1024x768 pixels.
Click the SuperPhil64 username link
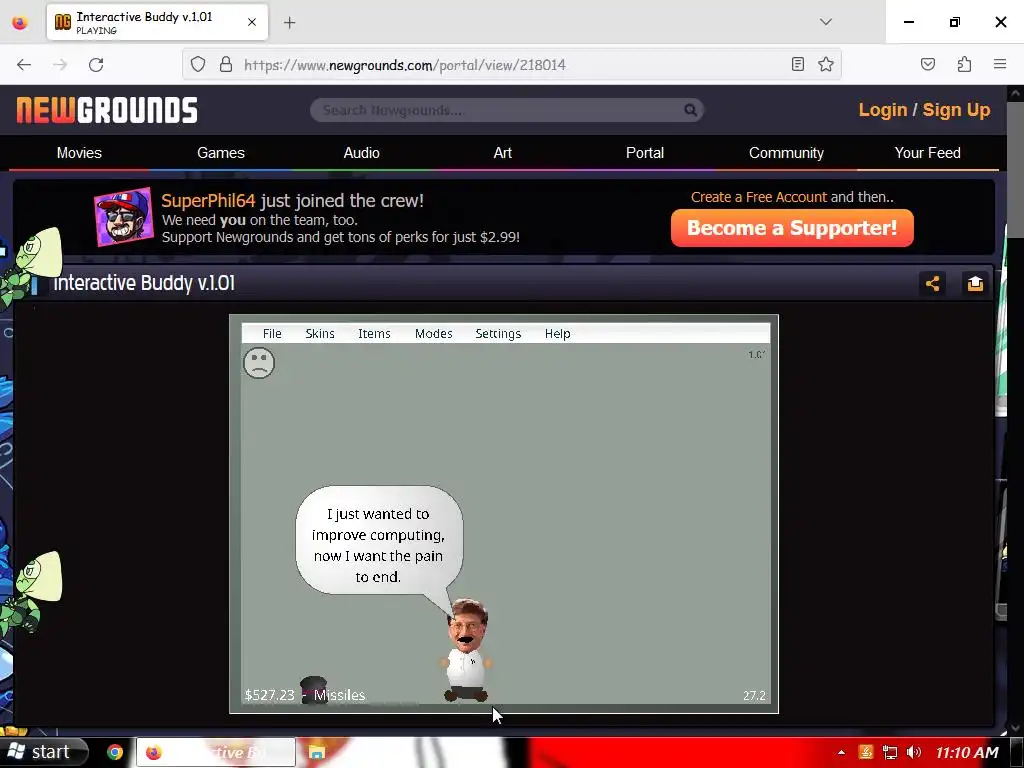pos(208,200)
